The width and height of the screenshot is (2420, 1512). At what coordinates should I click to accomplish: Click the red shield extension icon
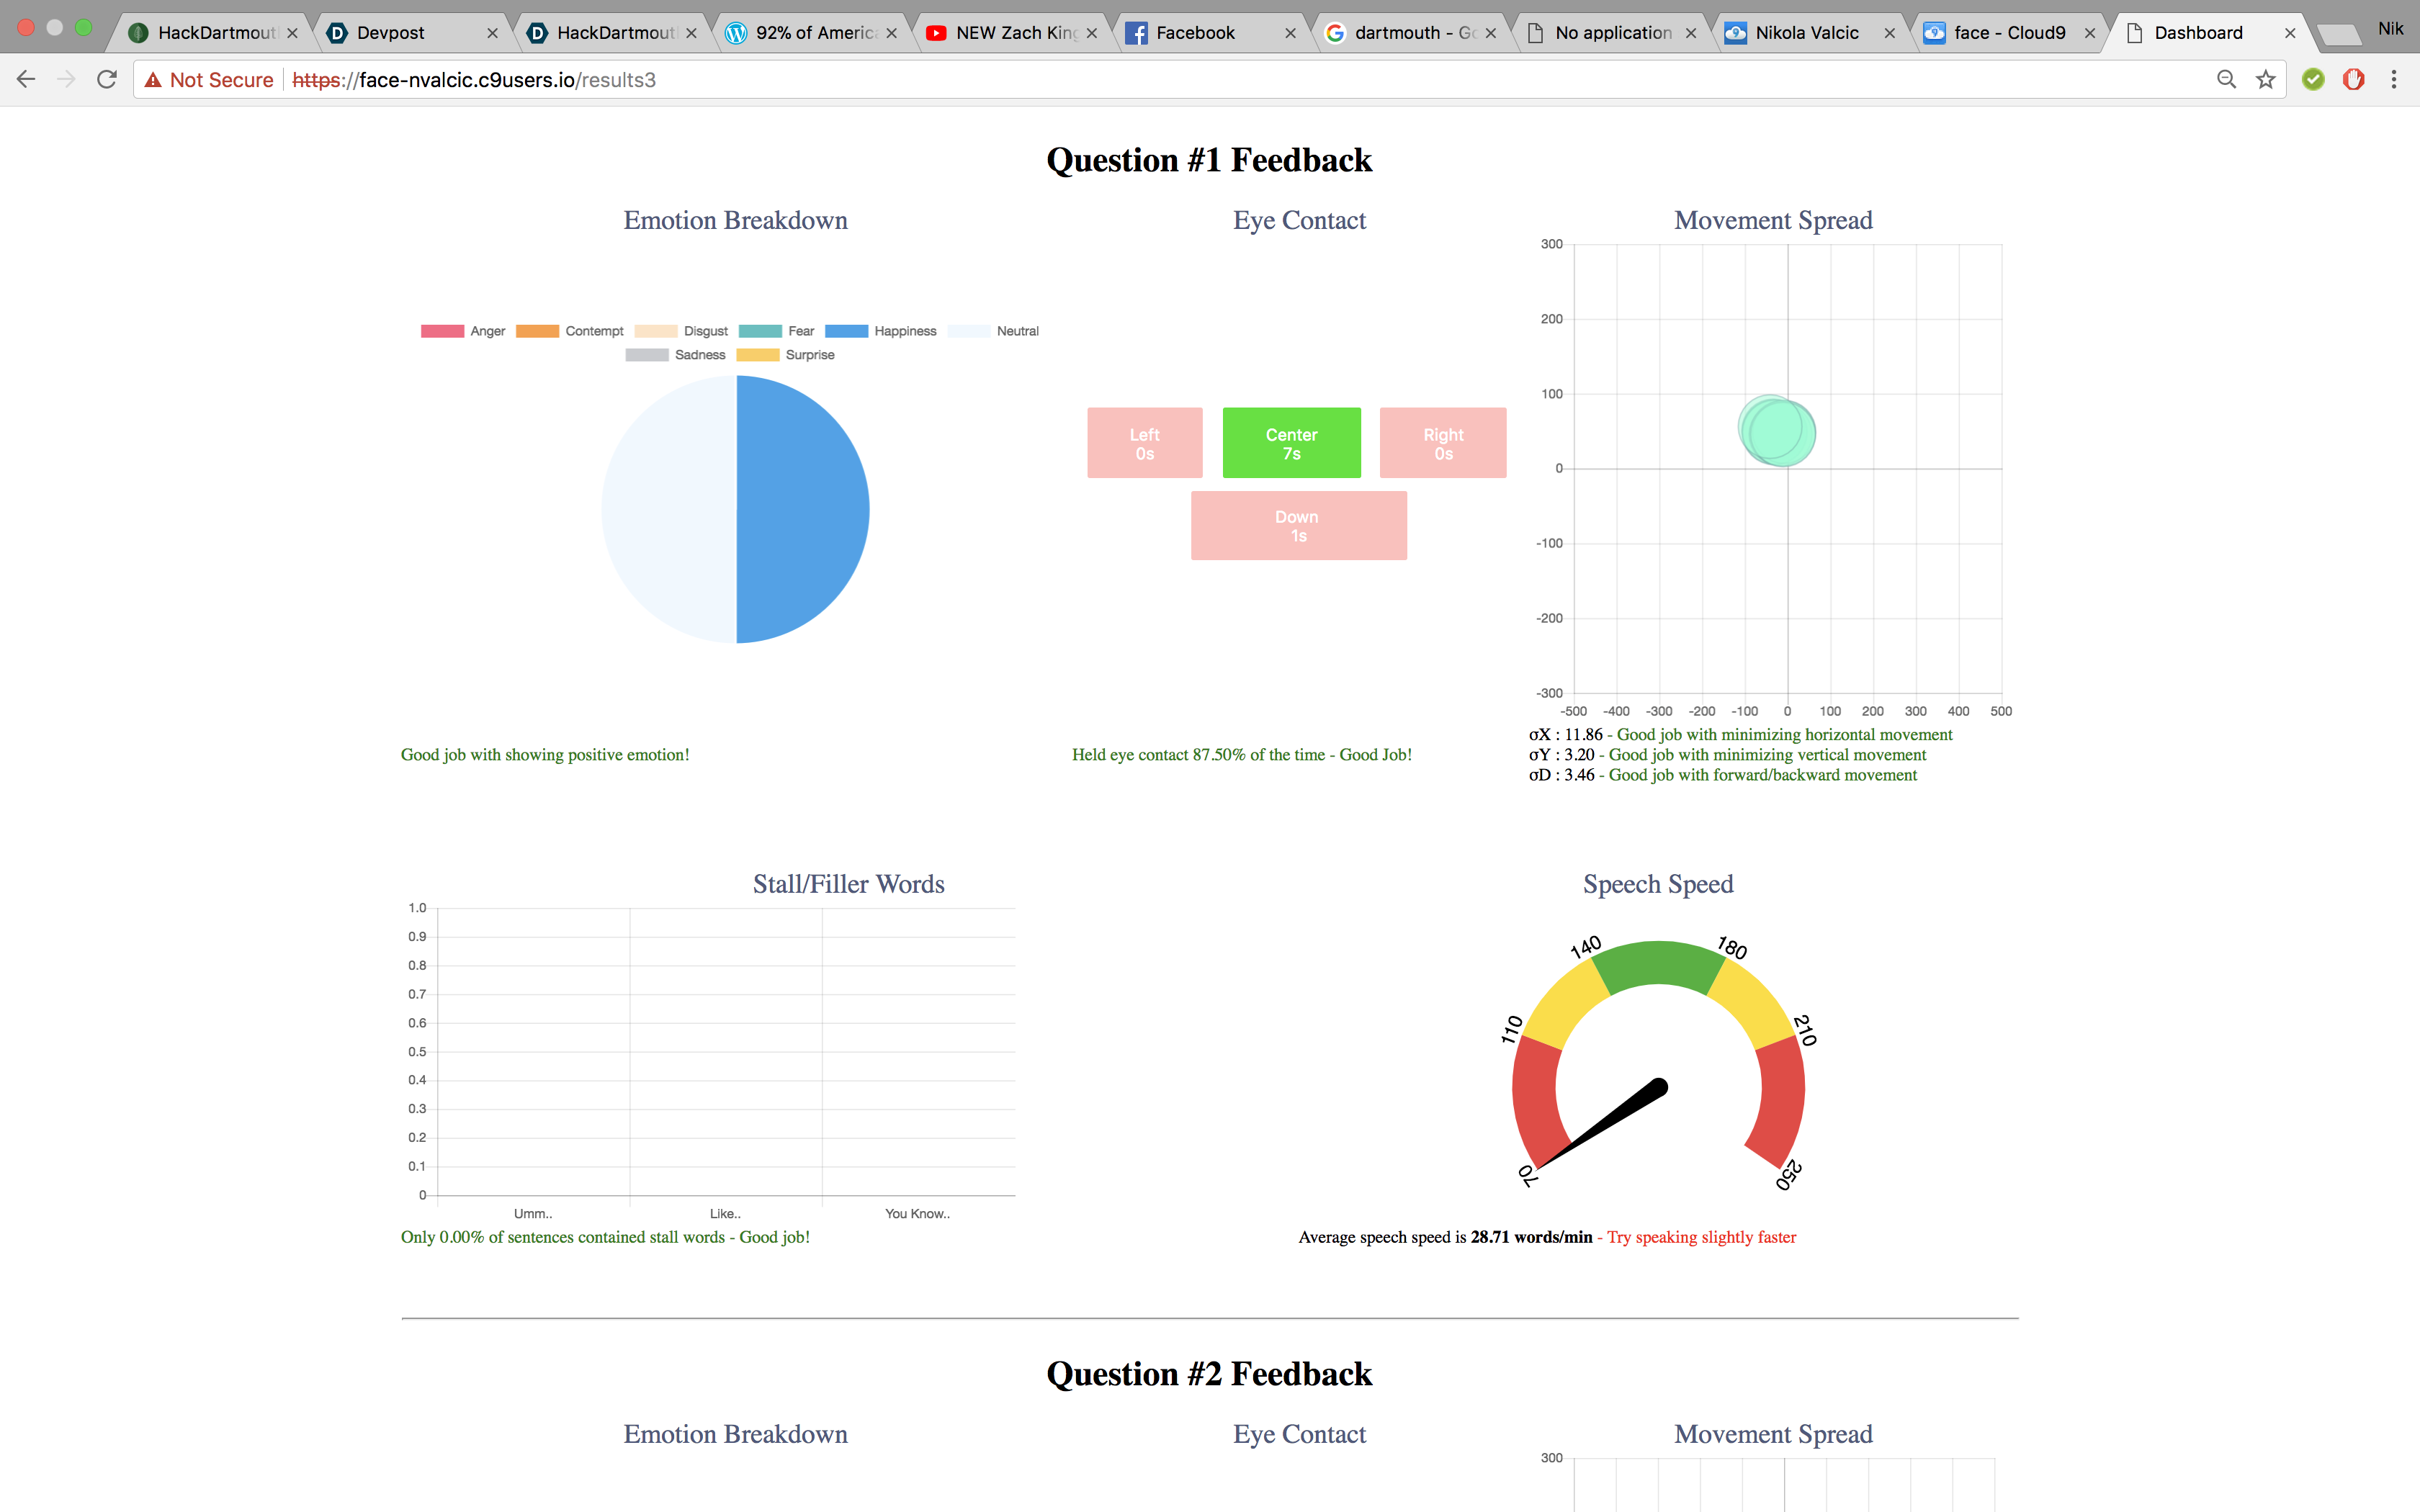click(x=2353, y=80)
